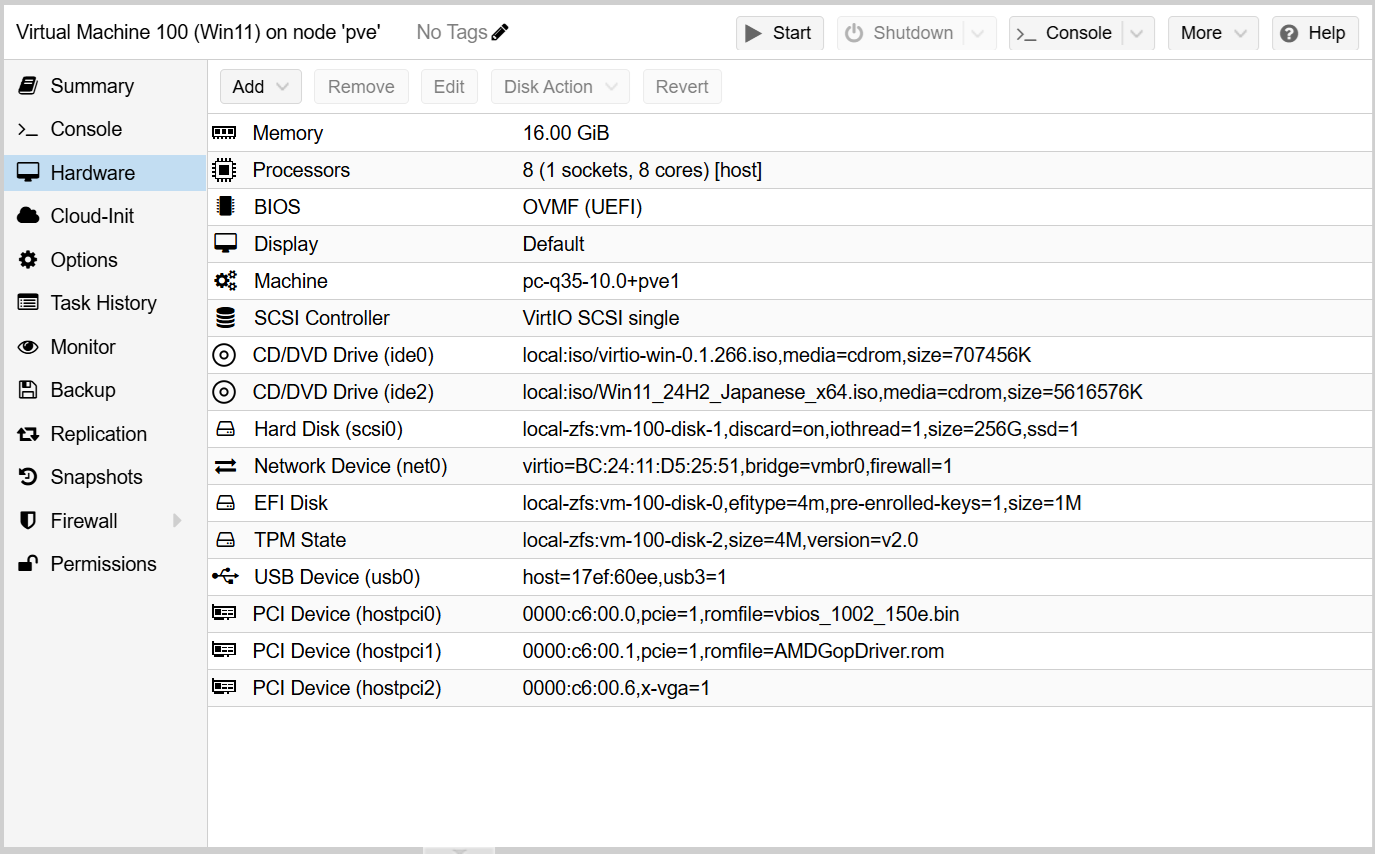Screen dimensions: 1375x854
Task: Click the Network Device (net0) arrows icon
Action: click(x=225, y=466)
